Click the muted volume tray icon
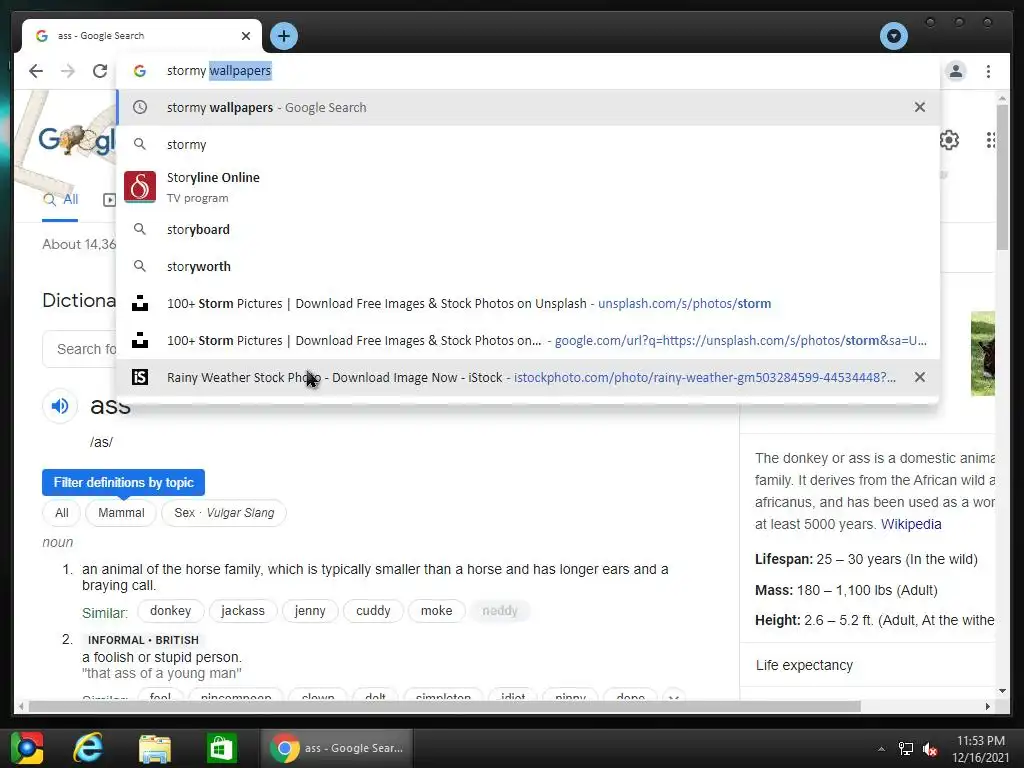The height and width of the screenshot is (768, 1024). point(930,749)
